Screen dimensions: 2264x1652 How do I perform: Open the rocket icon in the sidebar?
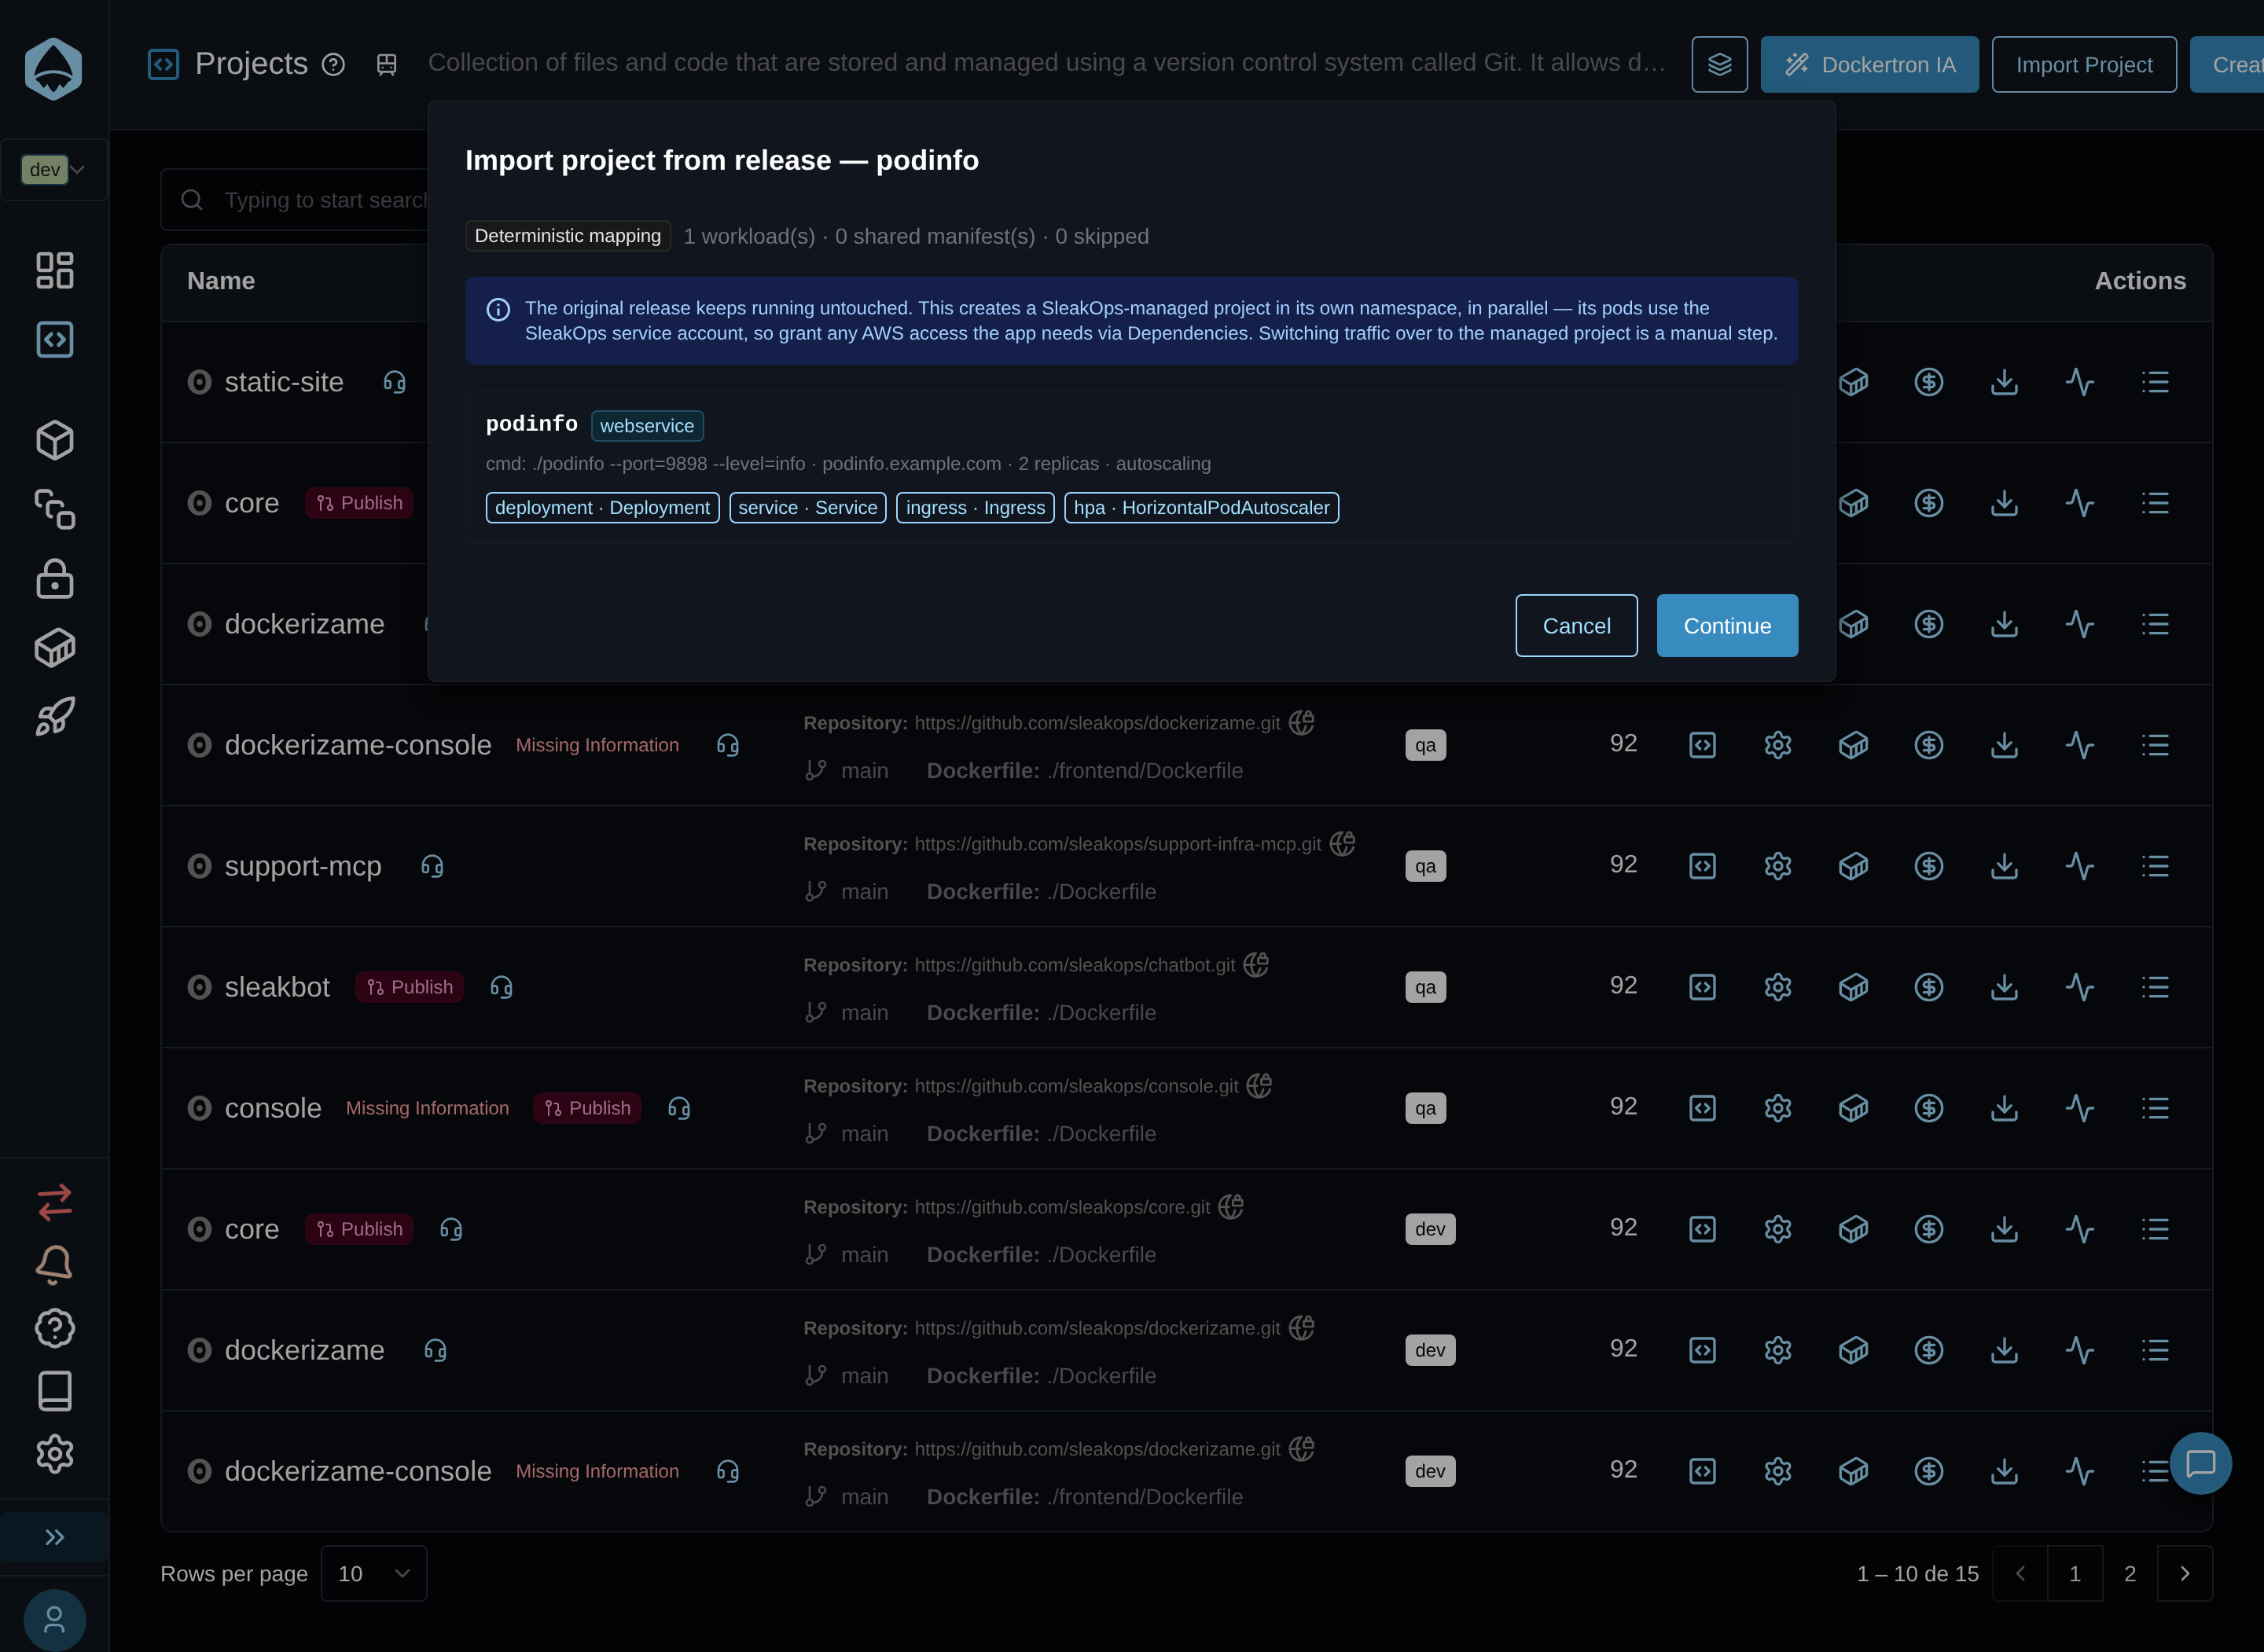tap(54, 716)
